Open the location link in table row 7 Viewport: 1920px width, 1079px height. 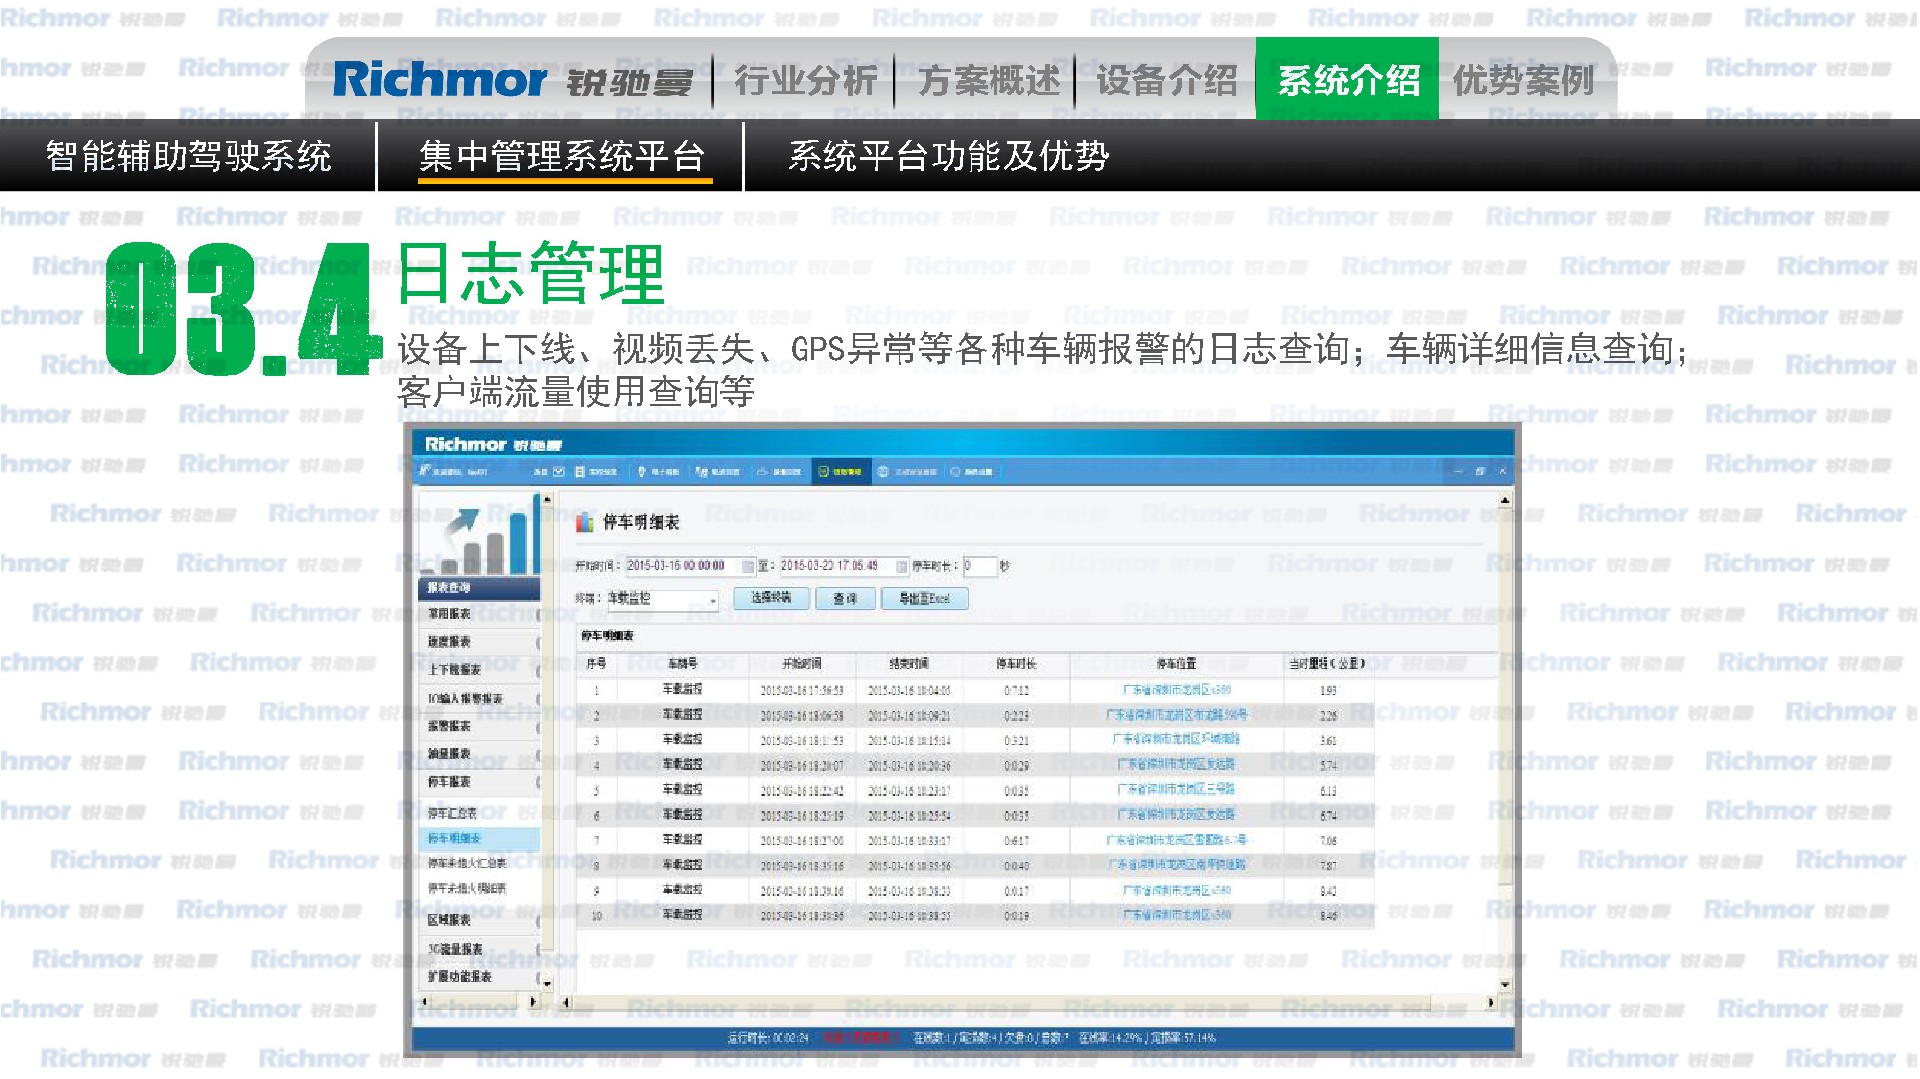pyautogui.click(x=1176, y=840)
